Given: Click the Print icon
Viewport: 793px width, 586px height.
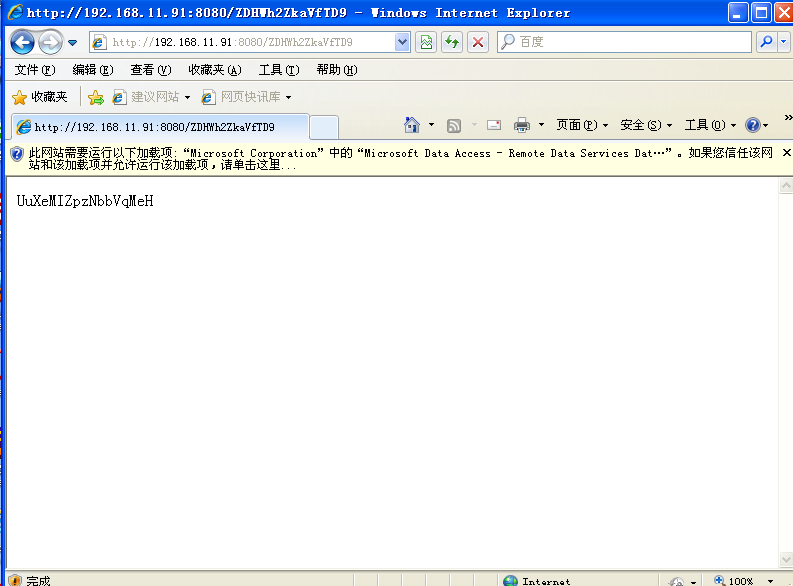Looking at the screenshot, I should 521,125.
